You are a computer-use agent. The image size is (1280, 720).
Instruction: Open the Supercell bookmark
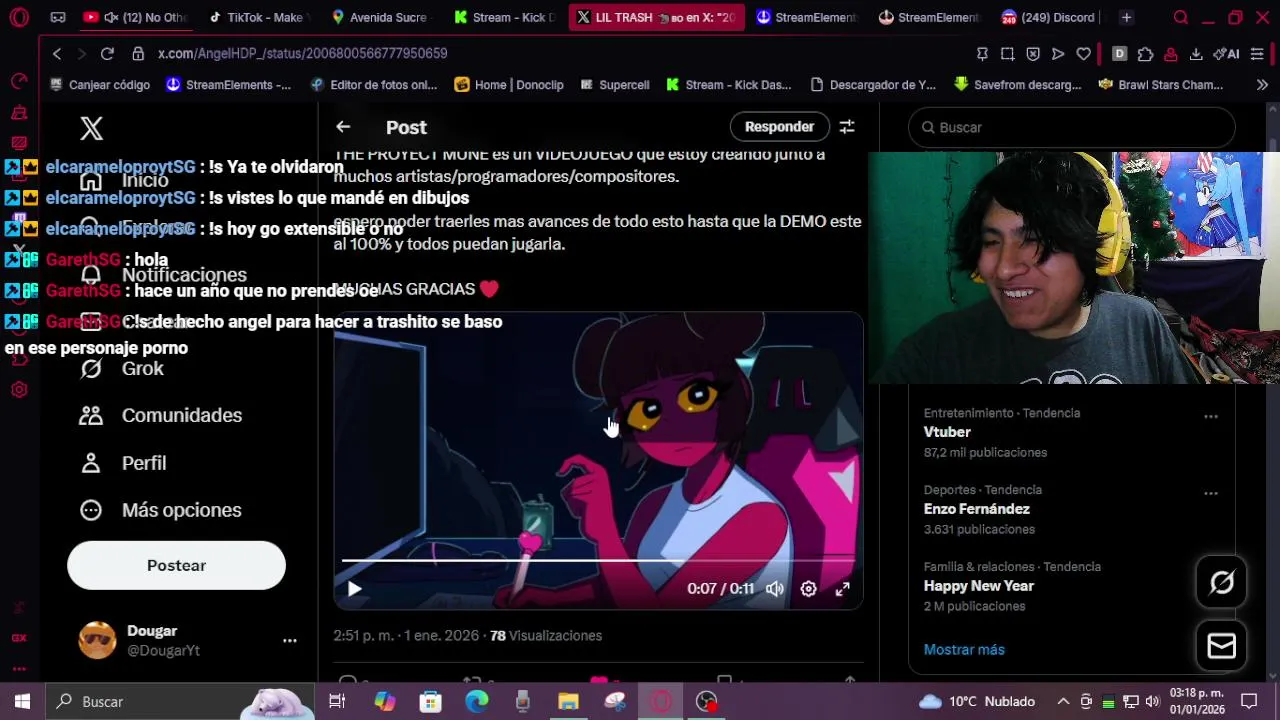614,85
